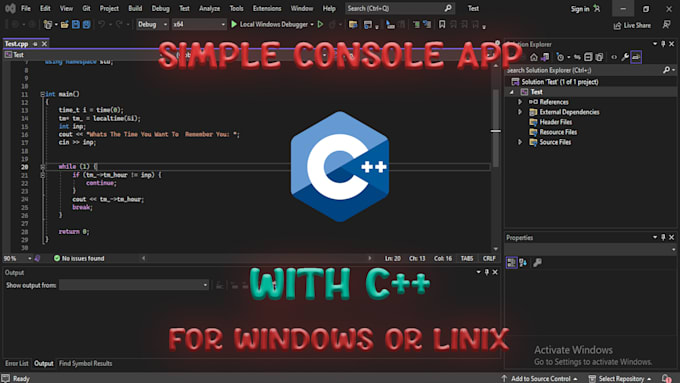Switch to the Error List tab
Image resolution: width=680 pixels, height=383 pixels.
(x=16, y=363)
